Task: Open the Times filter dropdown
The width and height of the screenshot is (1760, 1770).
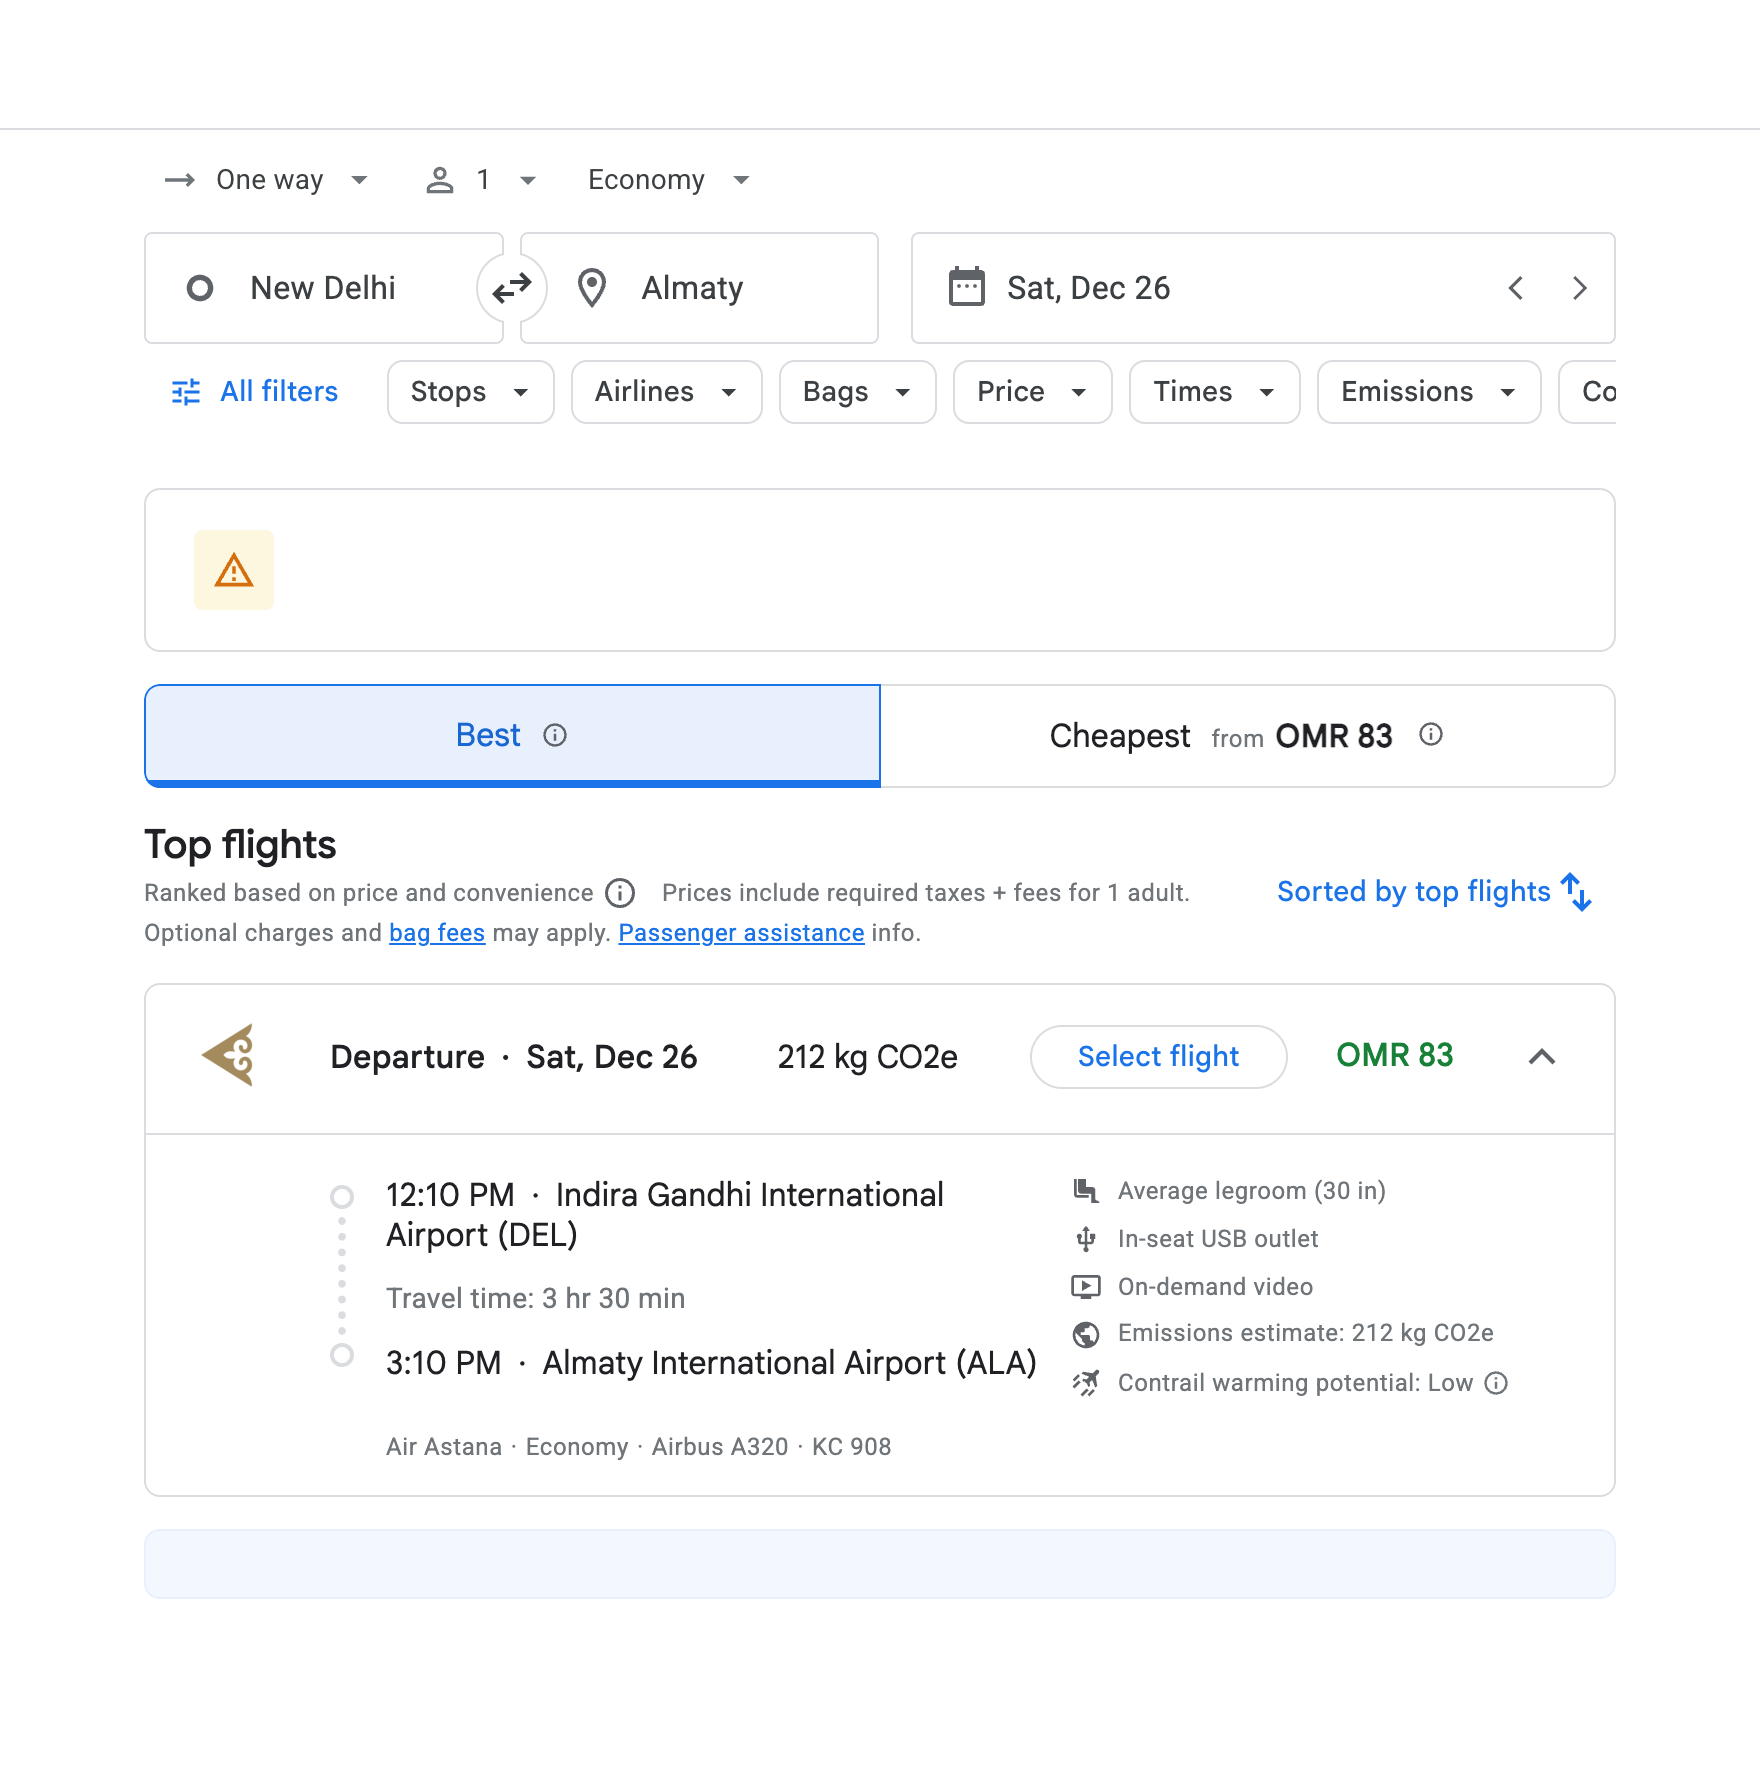Action: click(1214, 392)
